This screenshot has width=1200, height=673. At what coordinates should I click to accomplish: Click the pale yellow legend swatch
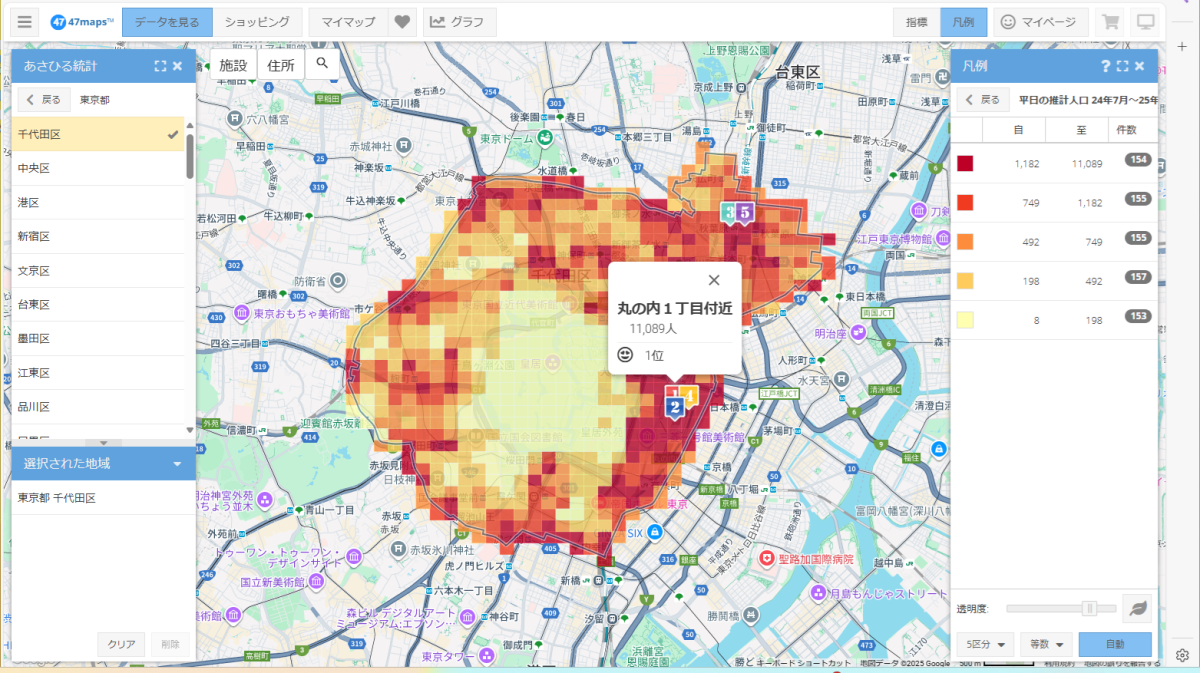965,320
